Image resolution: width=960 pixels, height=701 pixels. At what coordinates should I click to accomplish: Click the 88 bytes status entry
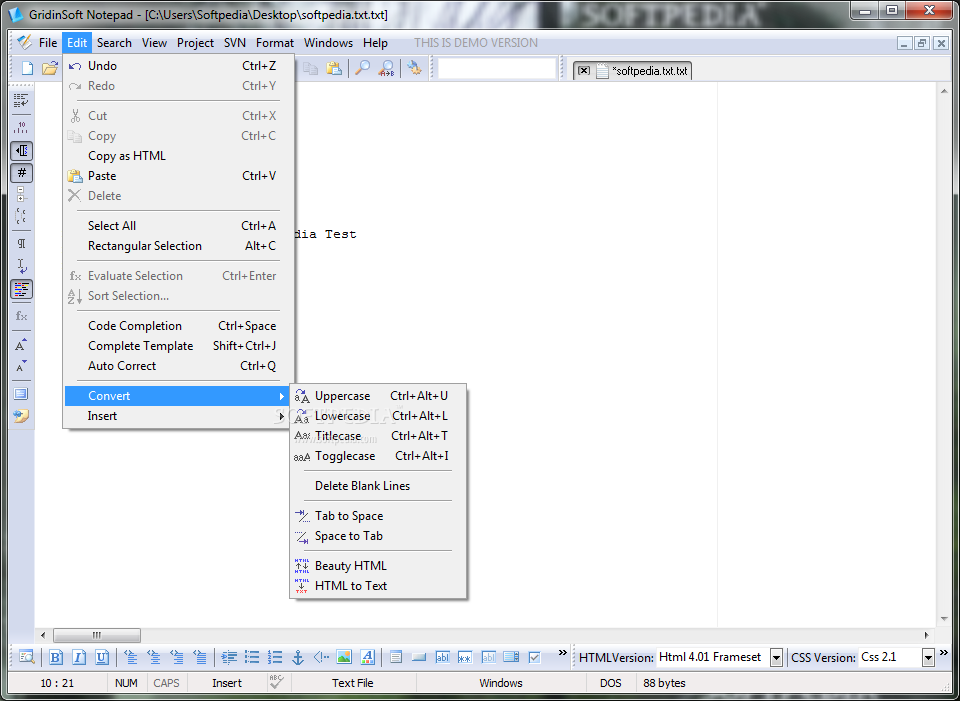coord(664,683)
